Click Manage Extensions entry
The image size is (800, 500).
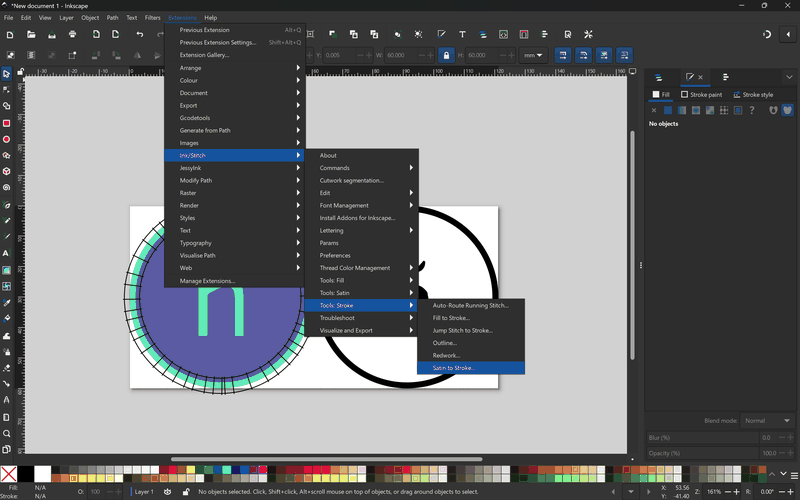click(234, 281)
